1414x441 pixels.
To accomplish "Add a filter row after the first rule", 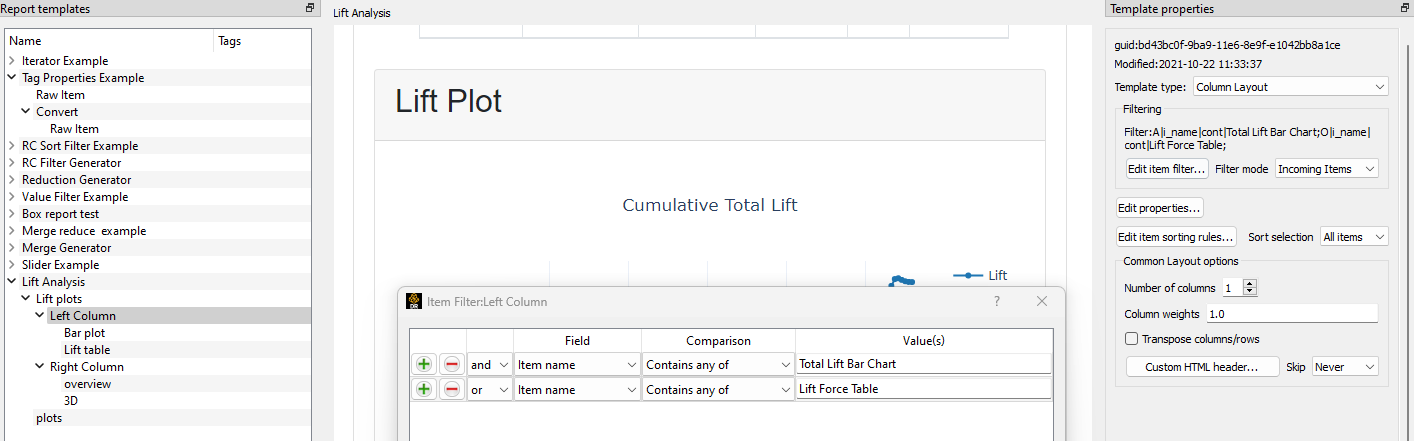I will pos(424,365).
